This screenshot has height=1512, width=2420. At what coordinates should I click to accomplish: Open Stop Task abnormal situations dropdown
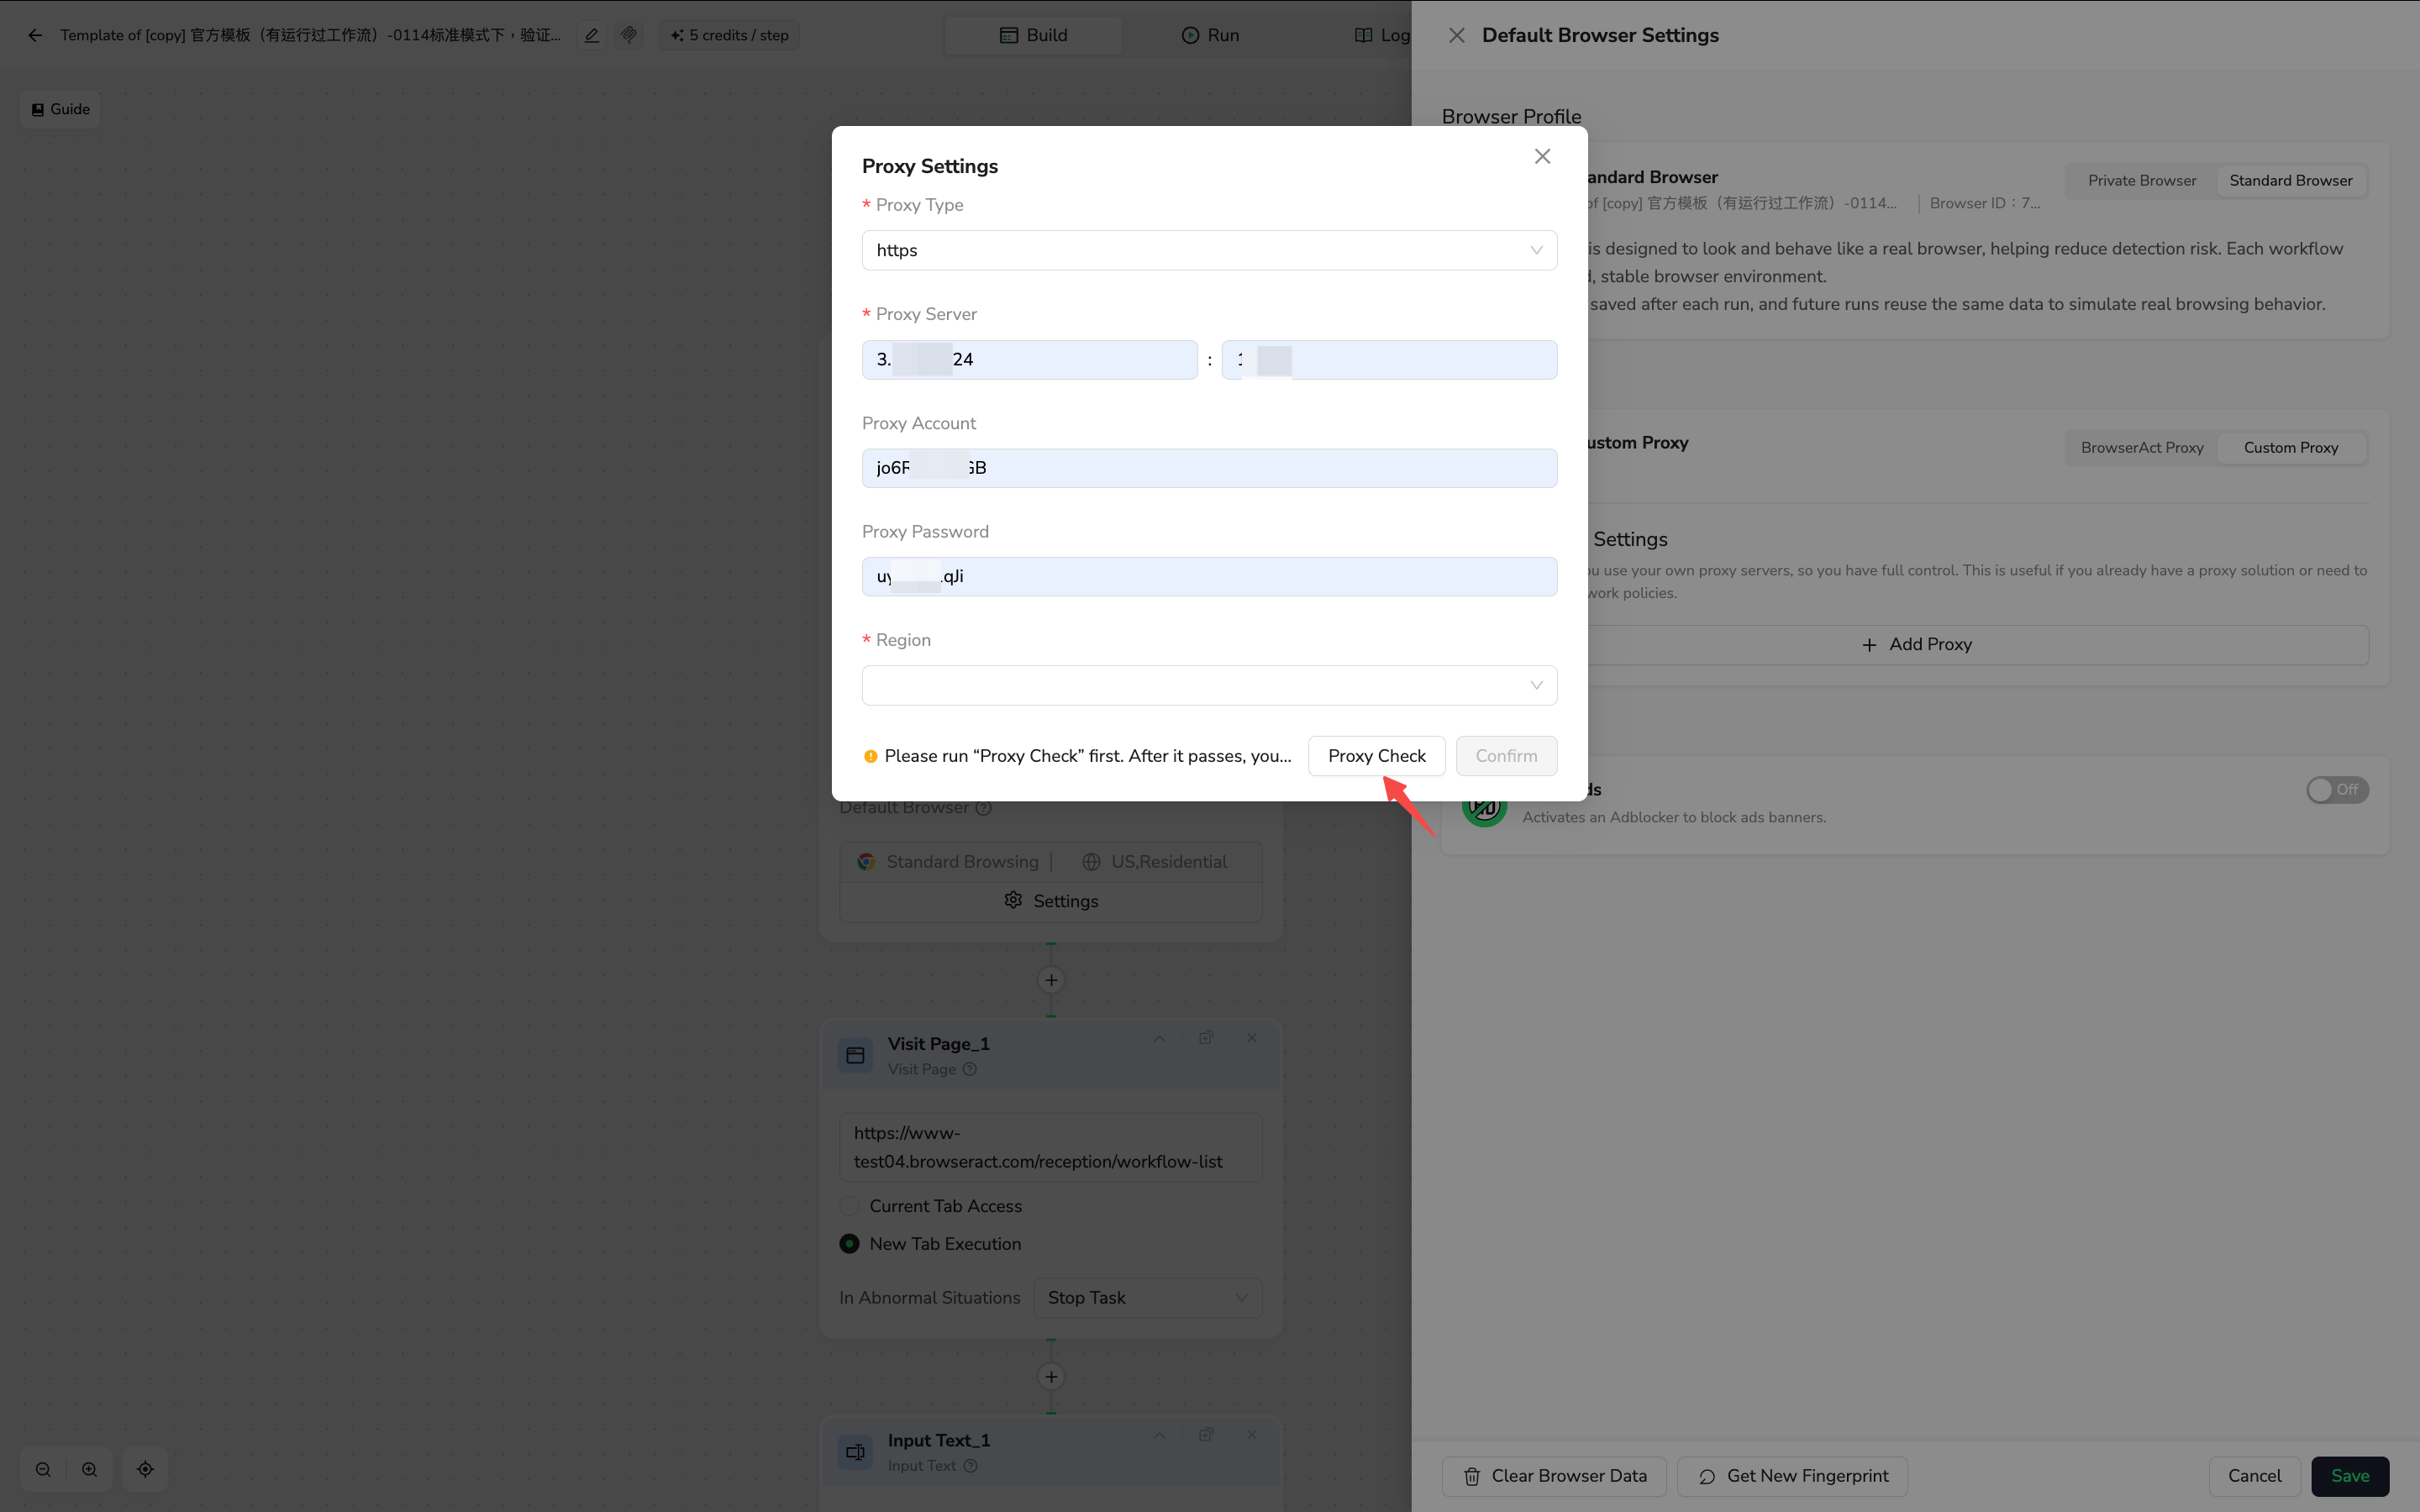1147,1298
